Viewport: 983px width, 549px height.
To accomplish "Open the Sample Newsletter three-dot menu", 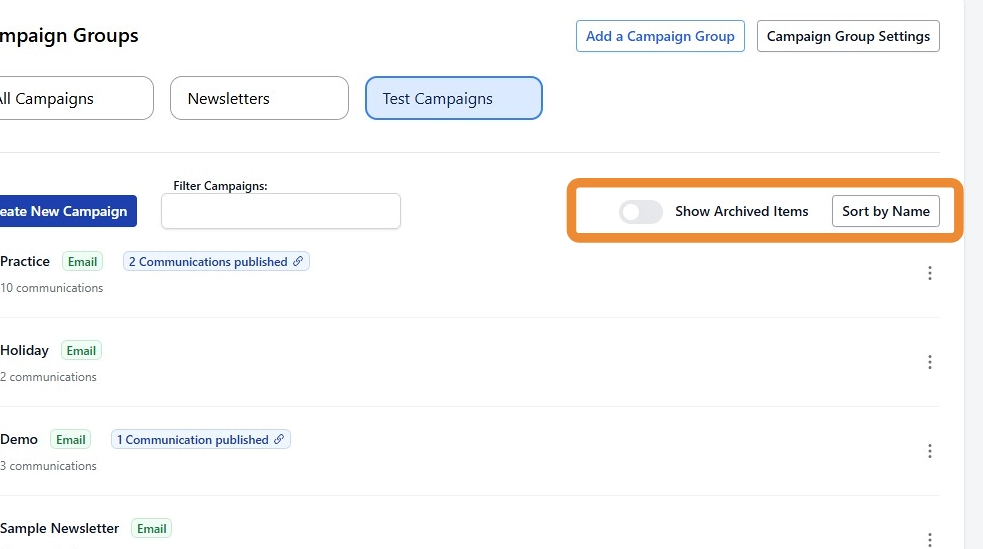I will (x=929, y=538).
